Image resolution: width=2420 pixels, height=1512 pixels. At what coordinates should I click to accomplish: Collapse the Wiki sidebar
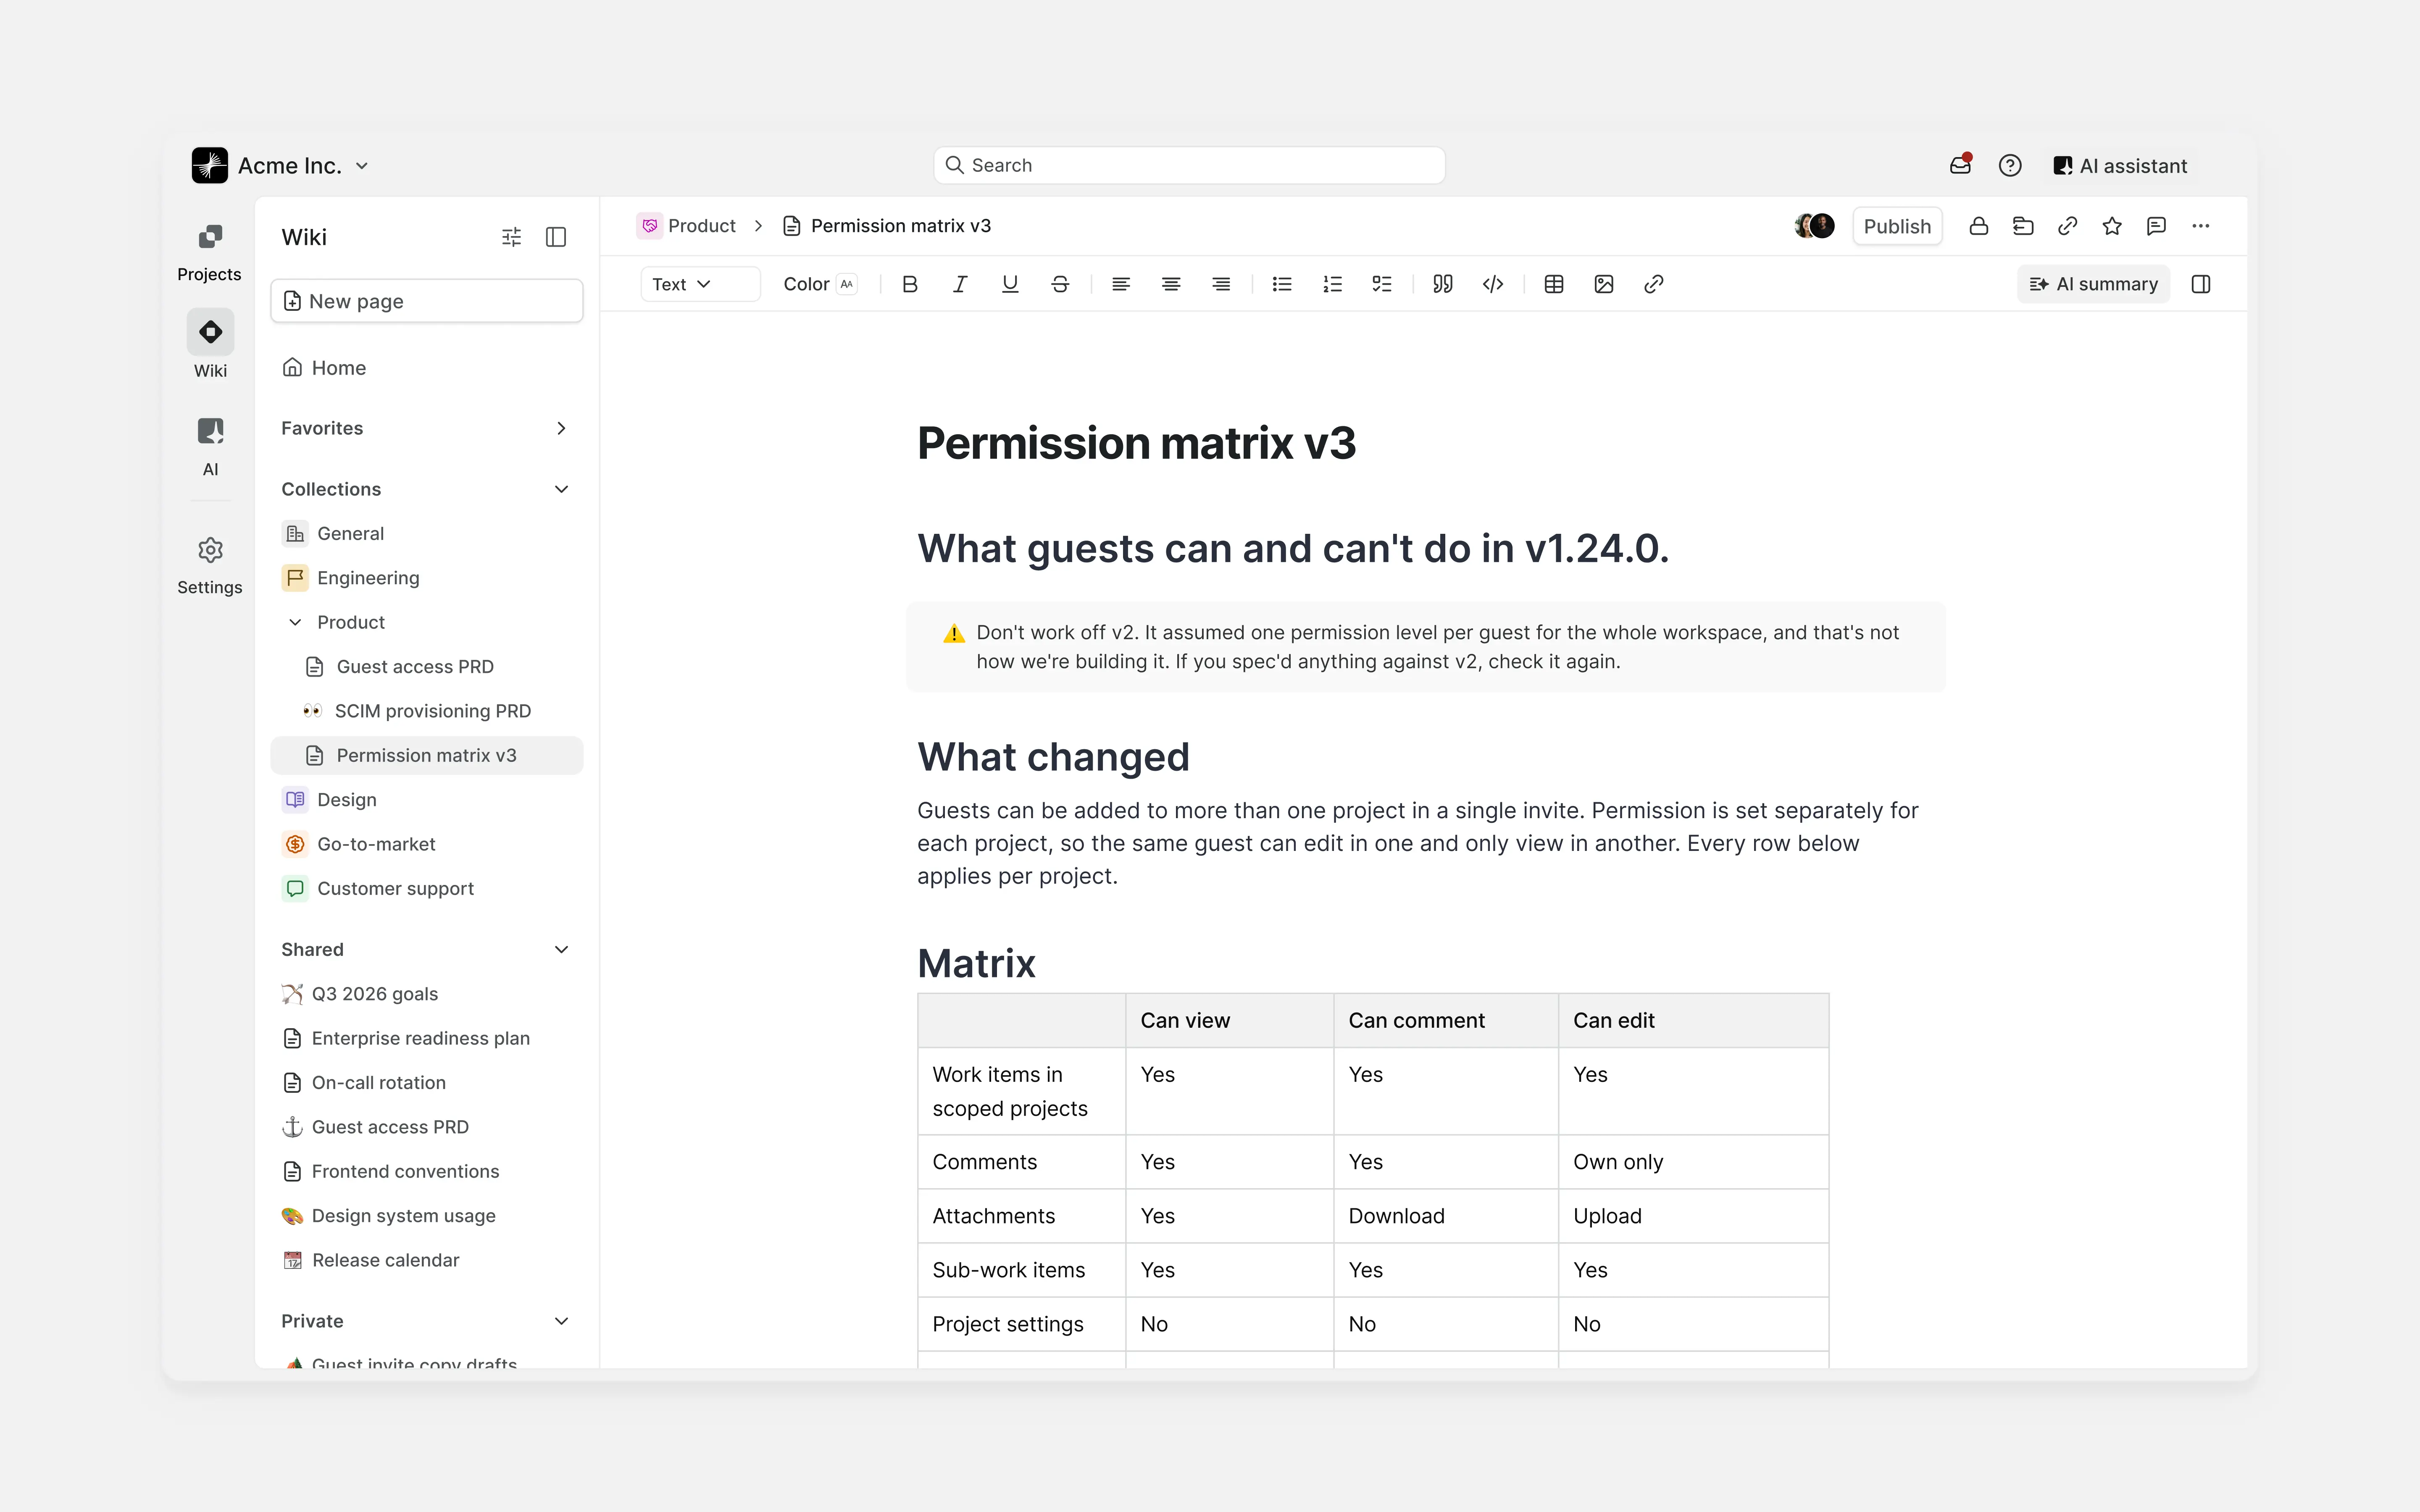click(x=556, y=237)
